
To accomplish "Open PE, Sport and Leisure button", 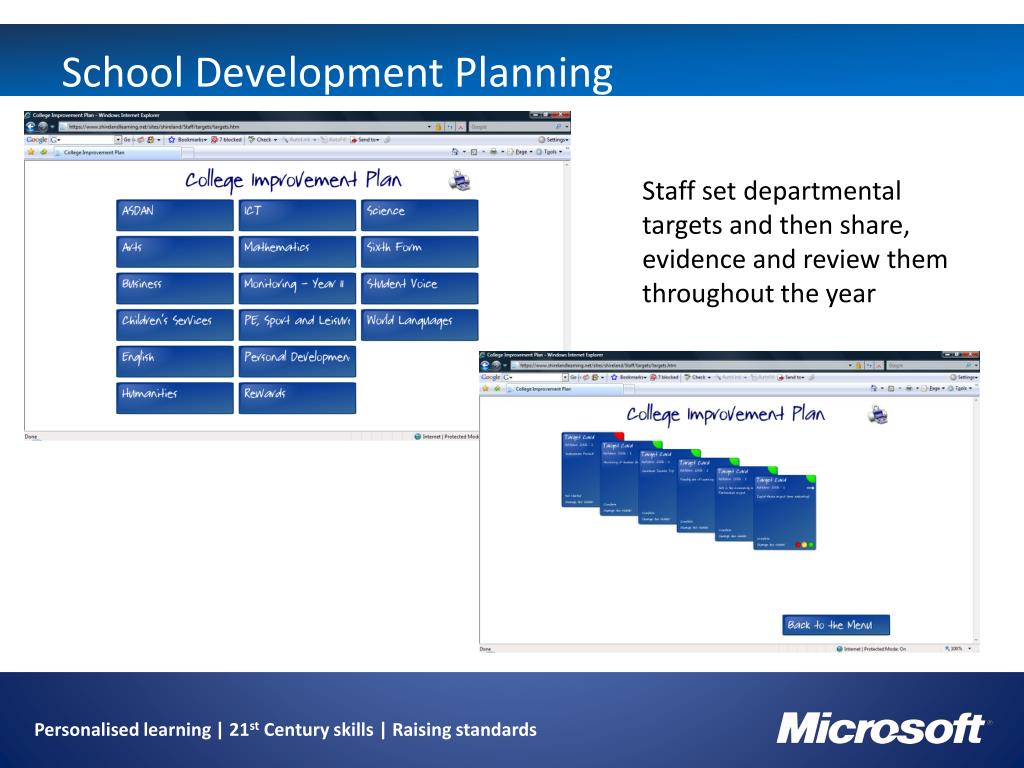I will click(297, 325).
